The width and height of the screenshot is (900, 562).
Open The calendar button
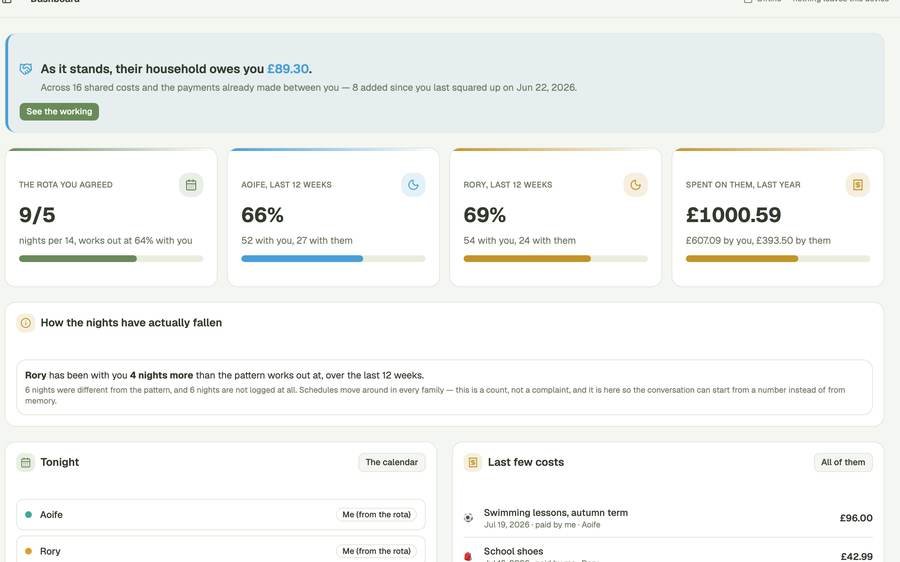coord(391,462)
